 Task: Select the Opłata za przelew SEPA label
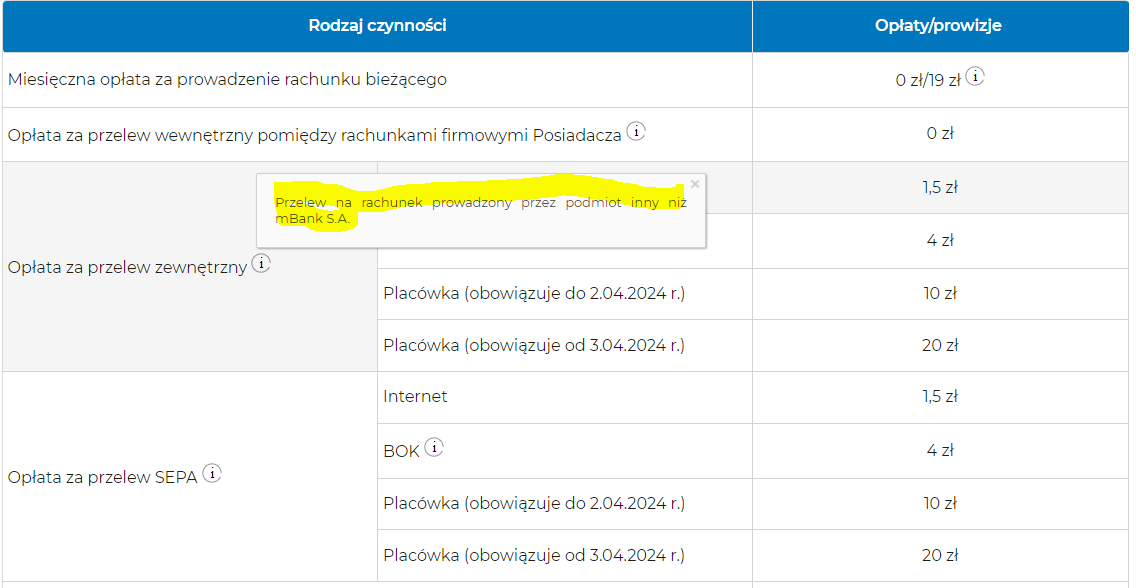tap(103, 478)
